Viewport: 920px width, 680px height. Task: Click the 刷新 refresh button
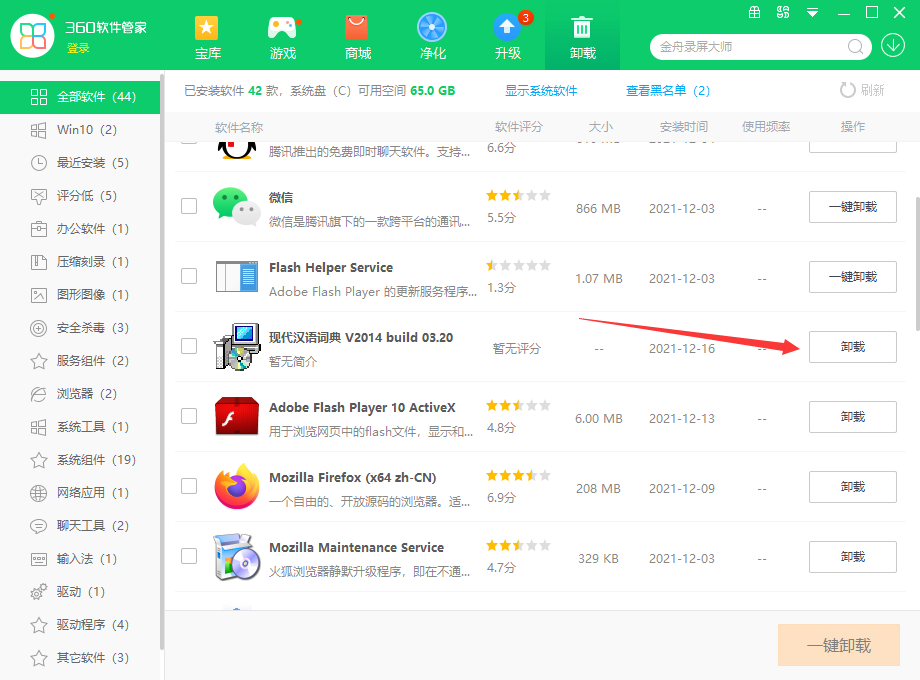862,90
